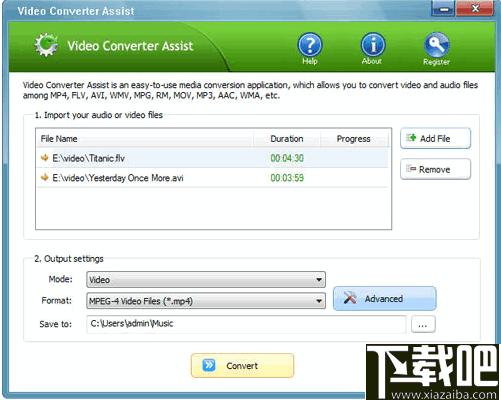
Task: Click the arrow icon beside Titanic.flv
Action: pos(45,158)
